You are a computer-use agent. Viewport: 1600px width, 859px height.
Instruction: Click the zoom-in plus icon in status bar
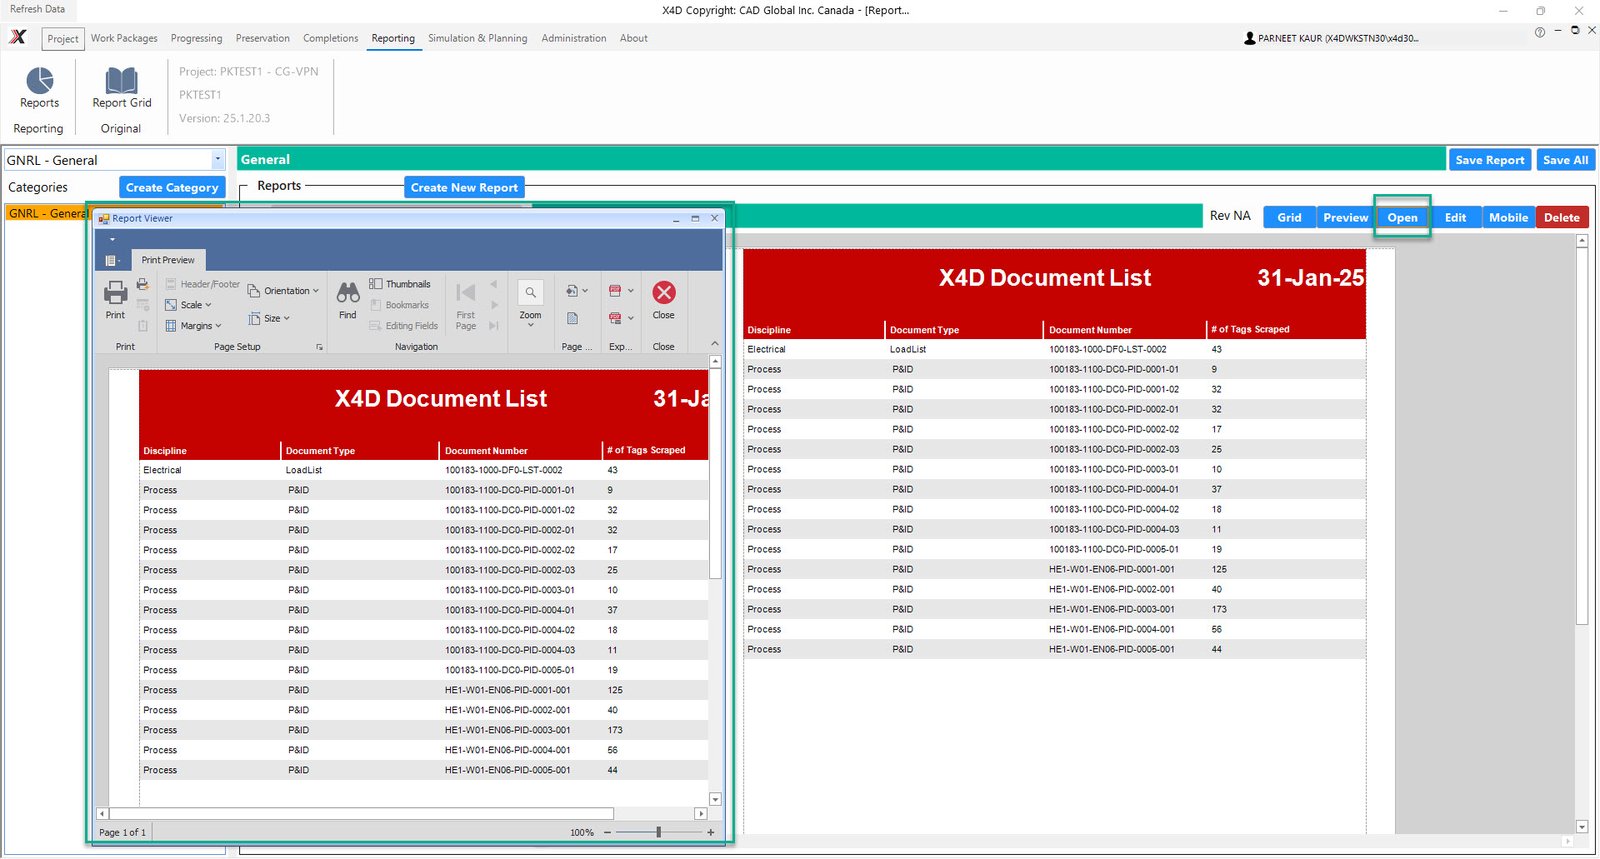point(711,832)
